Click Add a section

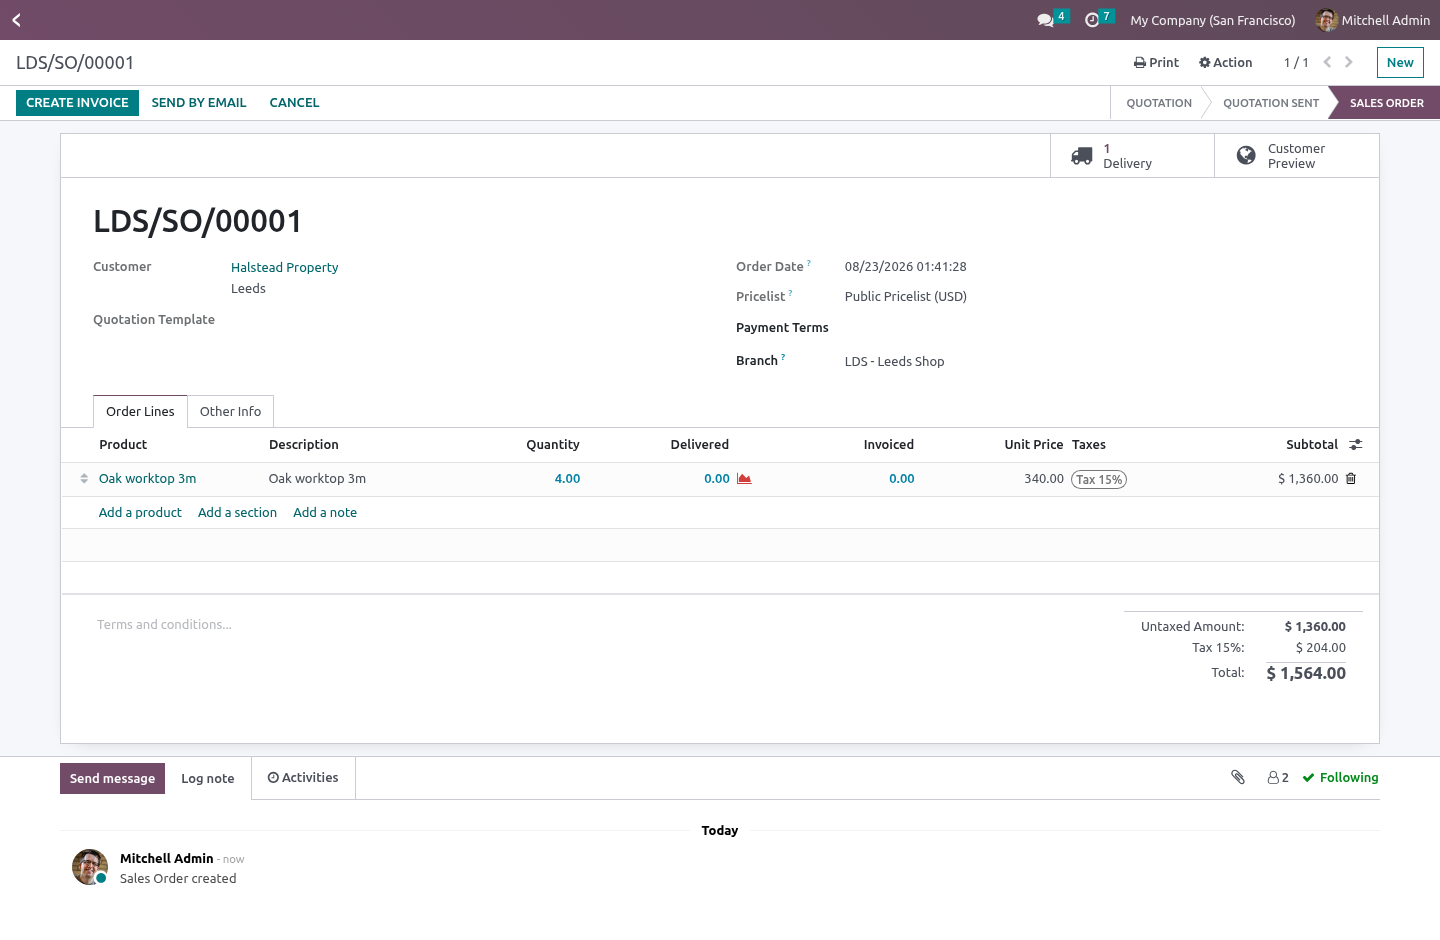click(x=237, y=512)
